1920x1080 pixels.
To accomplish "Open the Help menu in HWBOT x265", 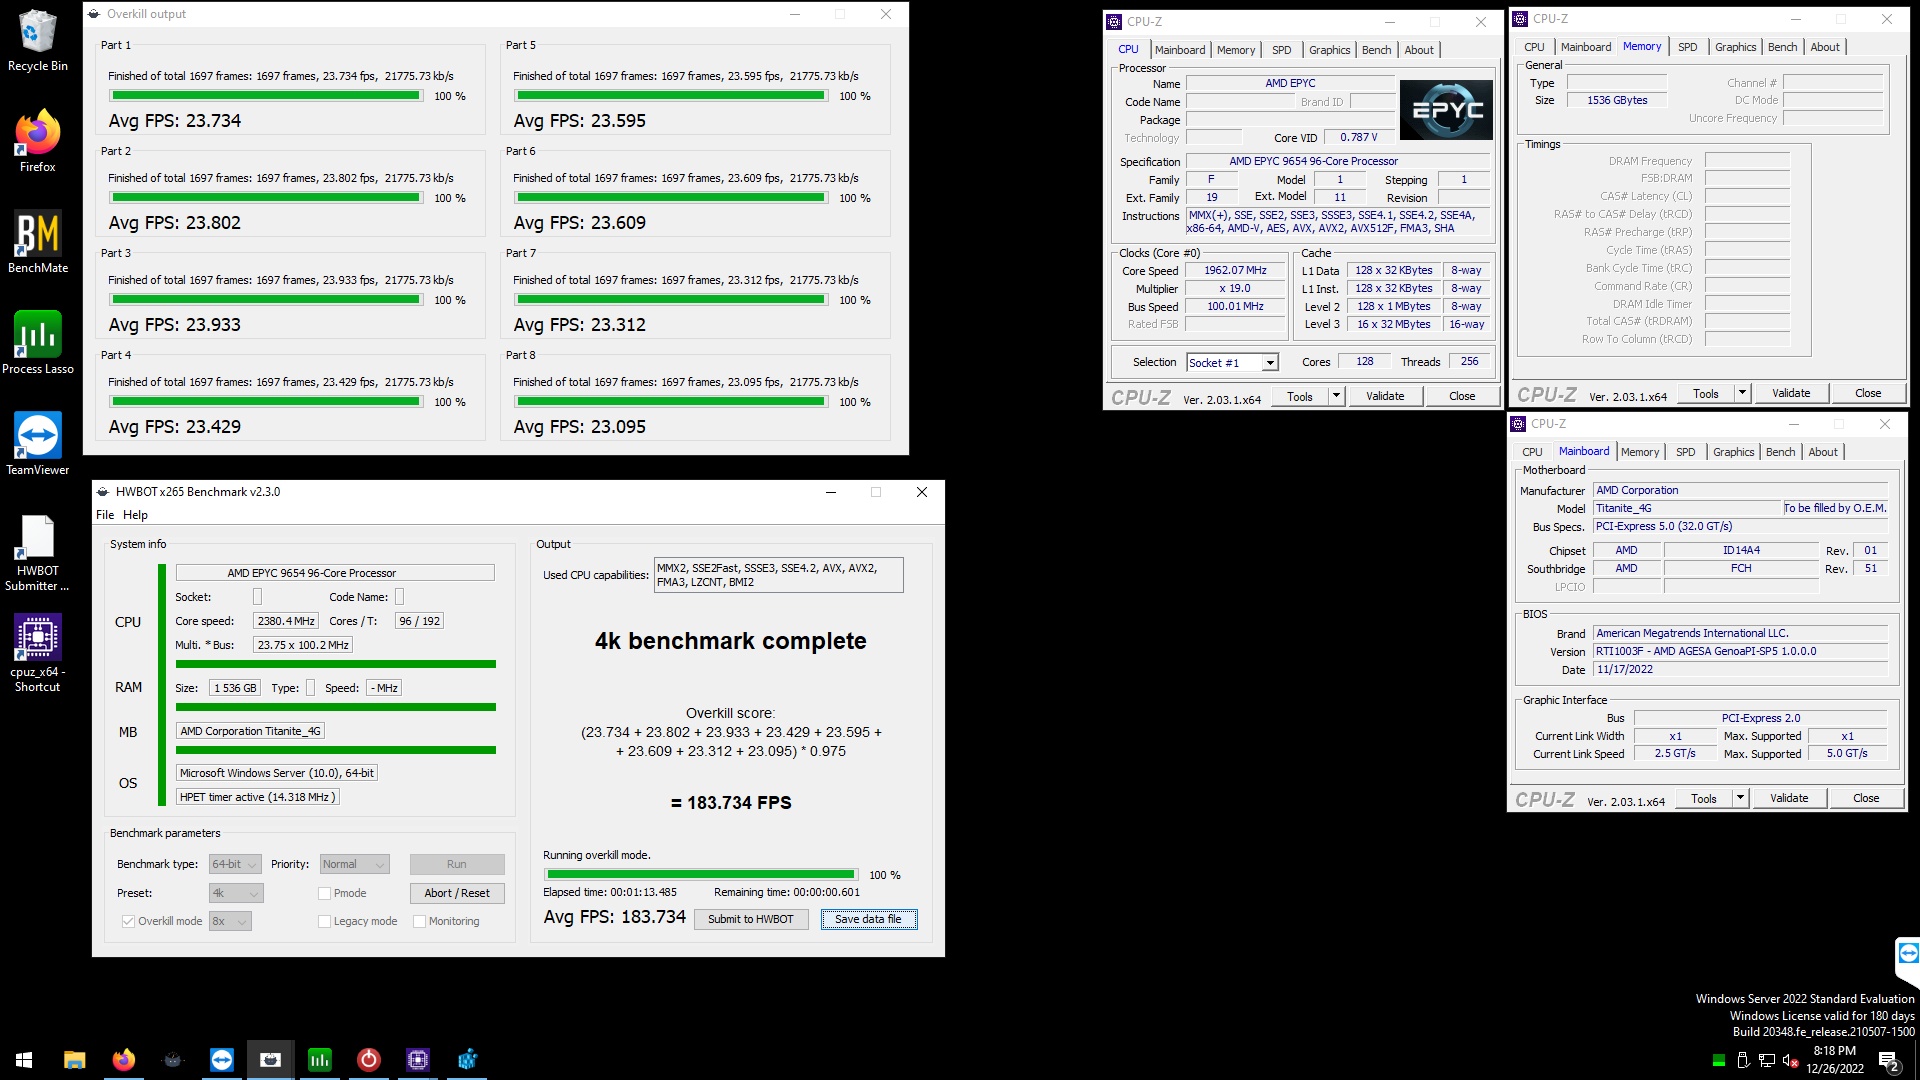I will [x=135, y=515].
